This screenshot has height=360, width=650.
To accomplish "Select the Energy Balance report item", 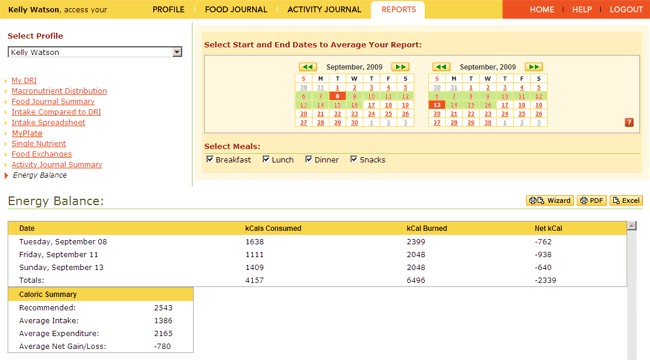I will point(40,175).
